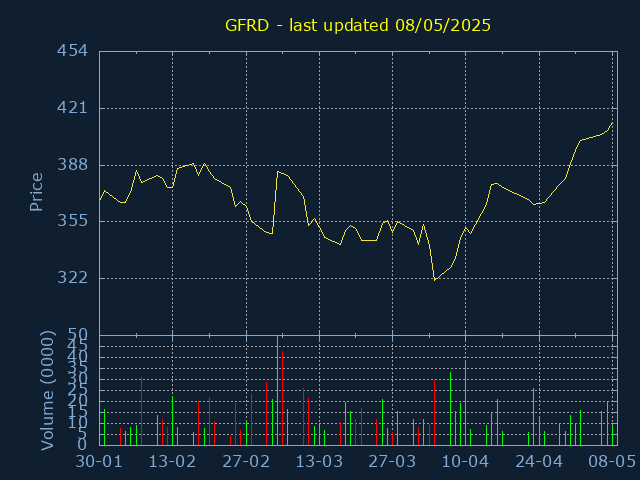The height and width of the screenshot is (480, 640).
Task: Click the 13-02 date label
Action: [x=172, y=462]
